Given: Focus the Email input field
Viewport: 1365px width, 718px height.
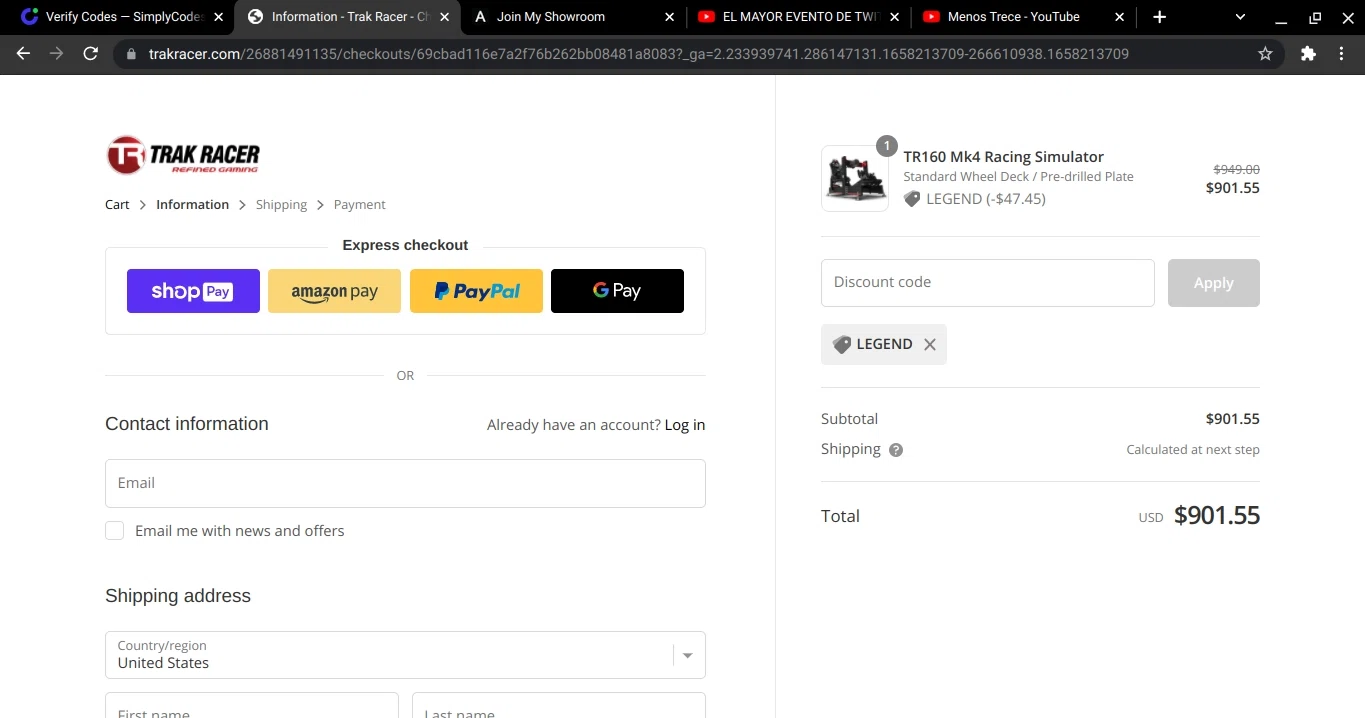Looking at the screenshot, I should [405, 483].
